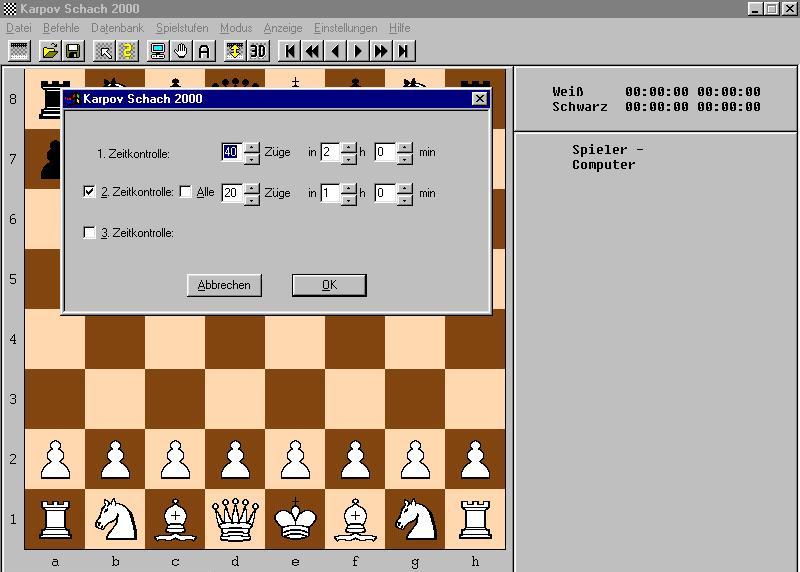Viewport: 800px width, 572px height.
Task: Enable the 3. Zeitkontrolle checkbox
Action: (x=90, y=233)
